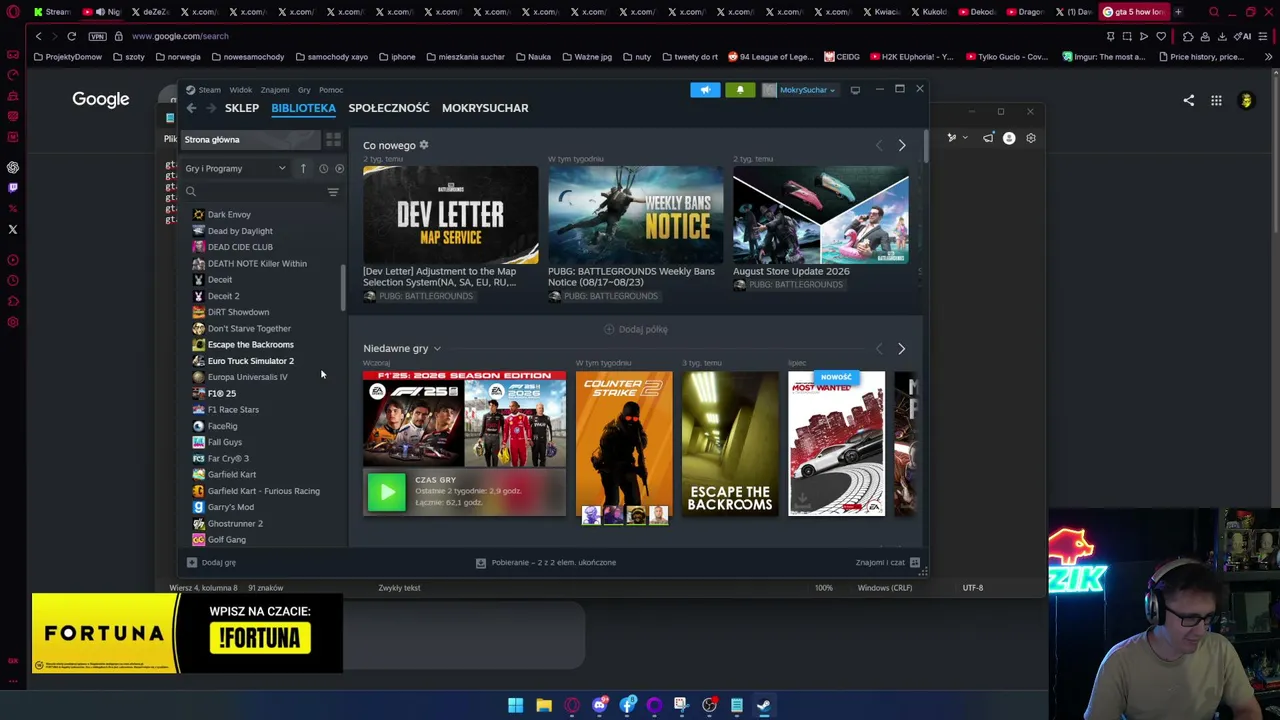Click the share icon on Google page
This screenshot has width=1280, height=720.
[x=1188, y=100]
